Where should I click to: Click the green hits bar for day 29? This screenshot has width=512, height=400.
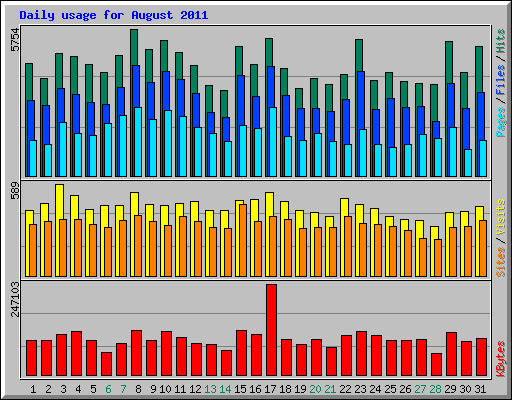(449, 62)
